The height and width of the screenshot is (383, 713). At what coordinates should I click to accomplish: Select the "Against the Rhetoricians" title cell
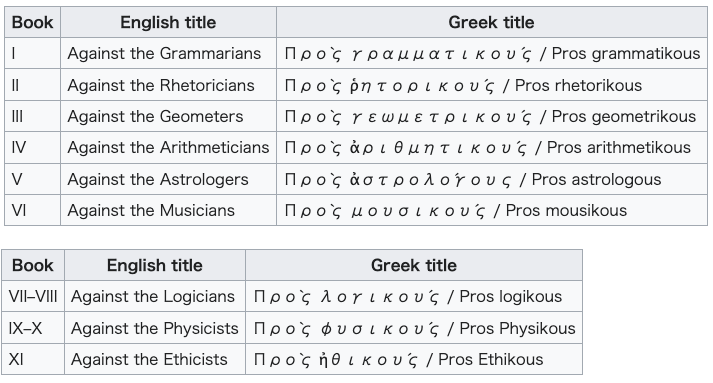[168, 85]
